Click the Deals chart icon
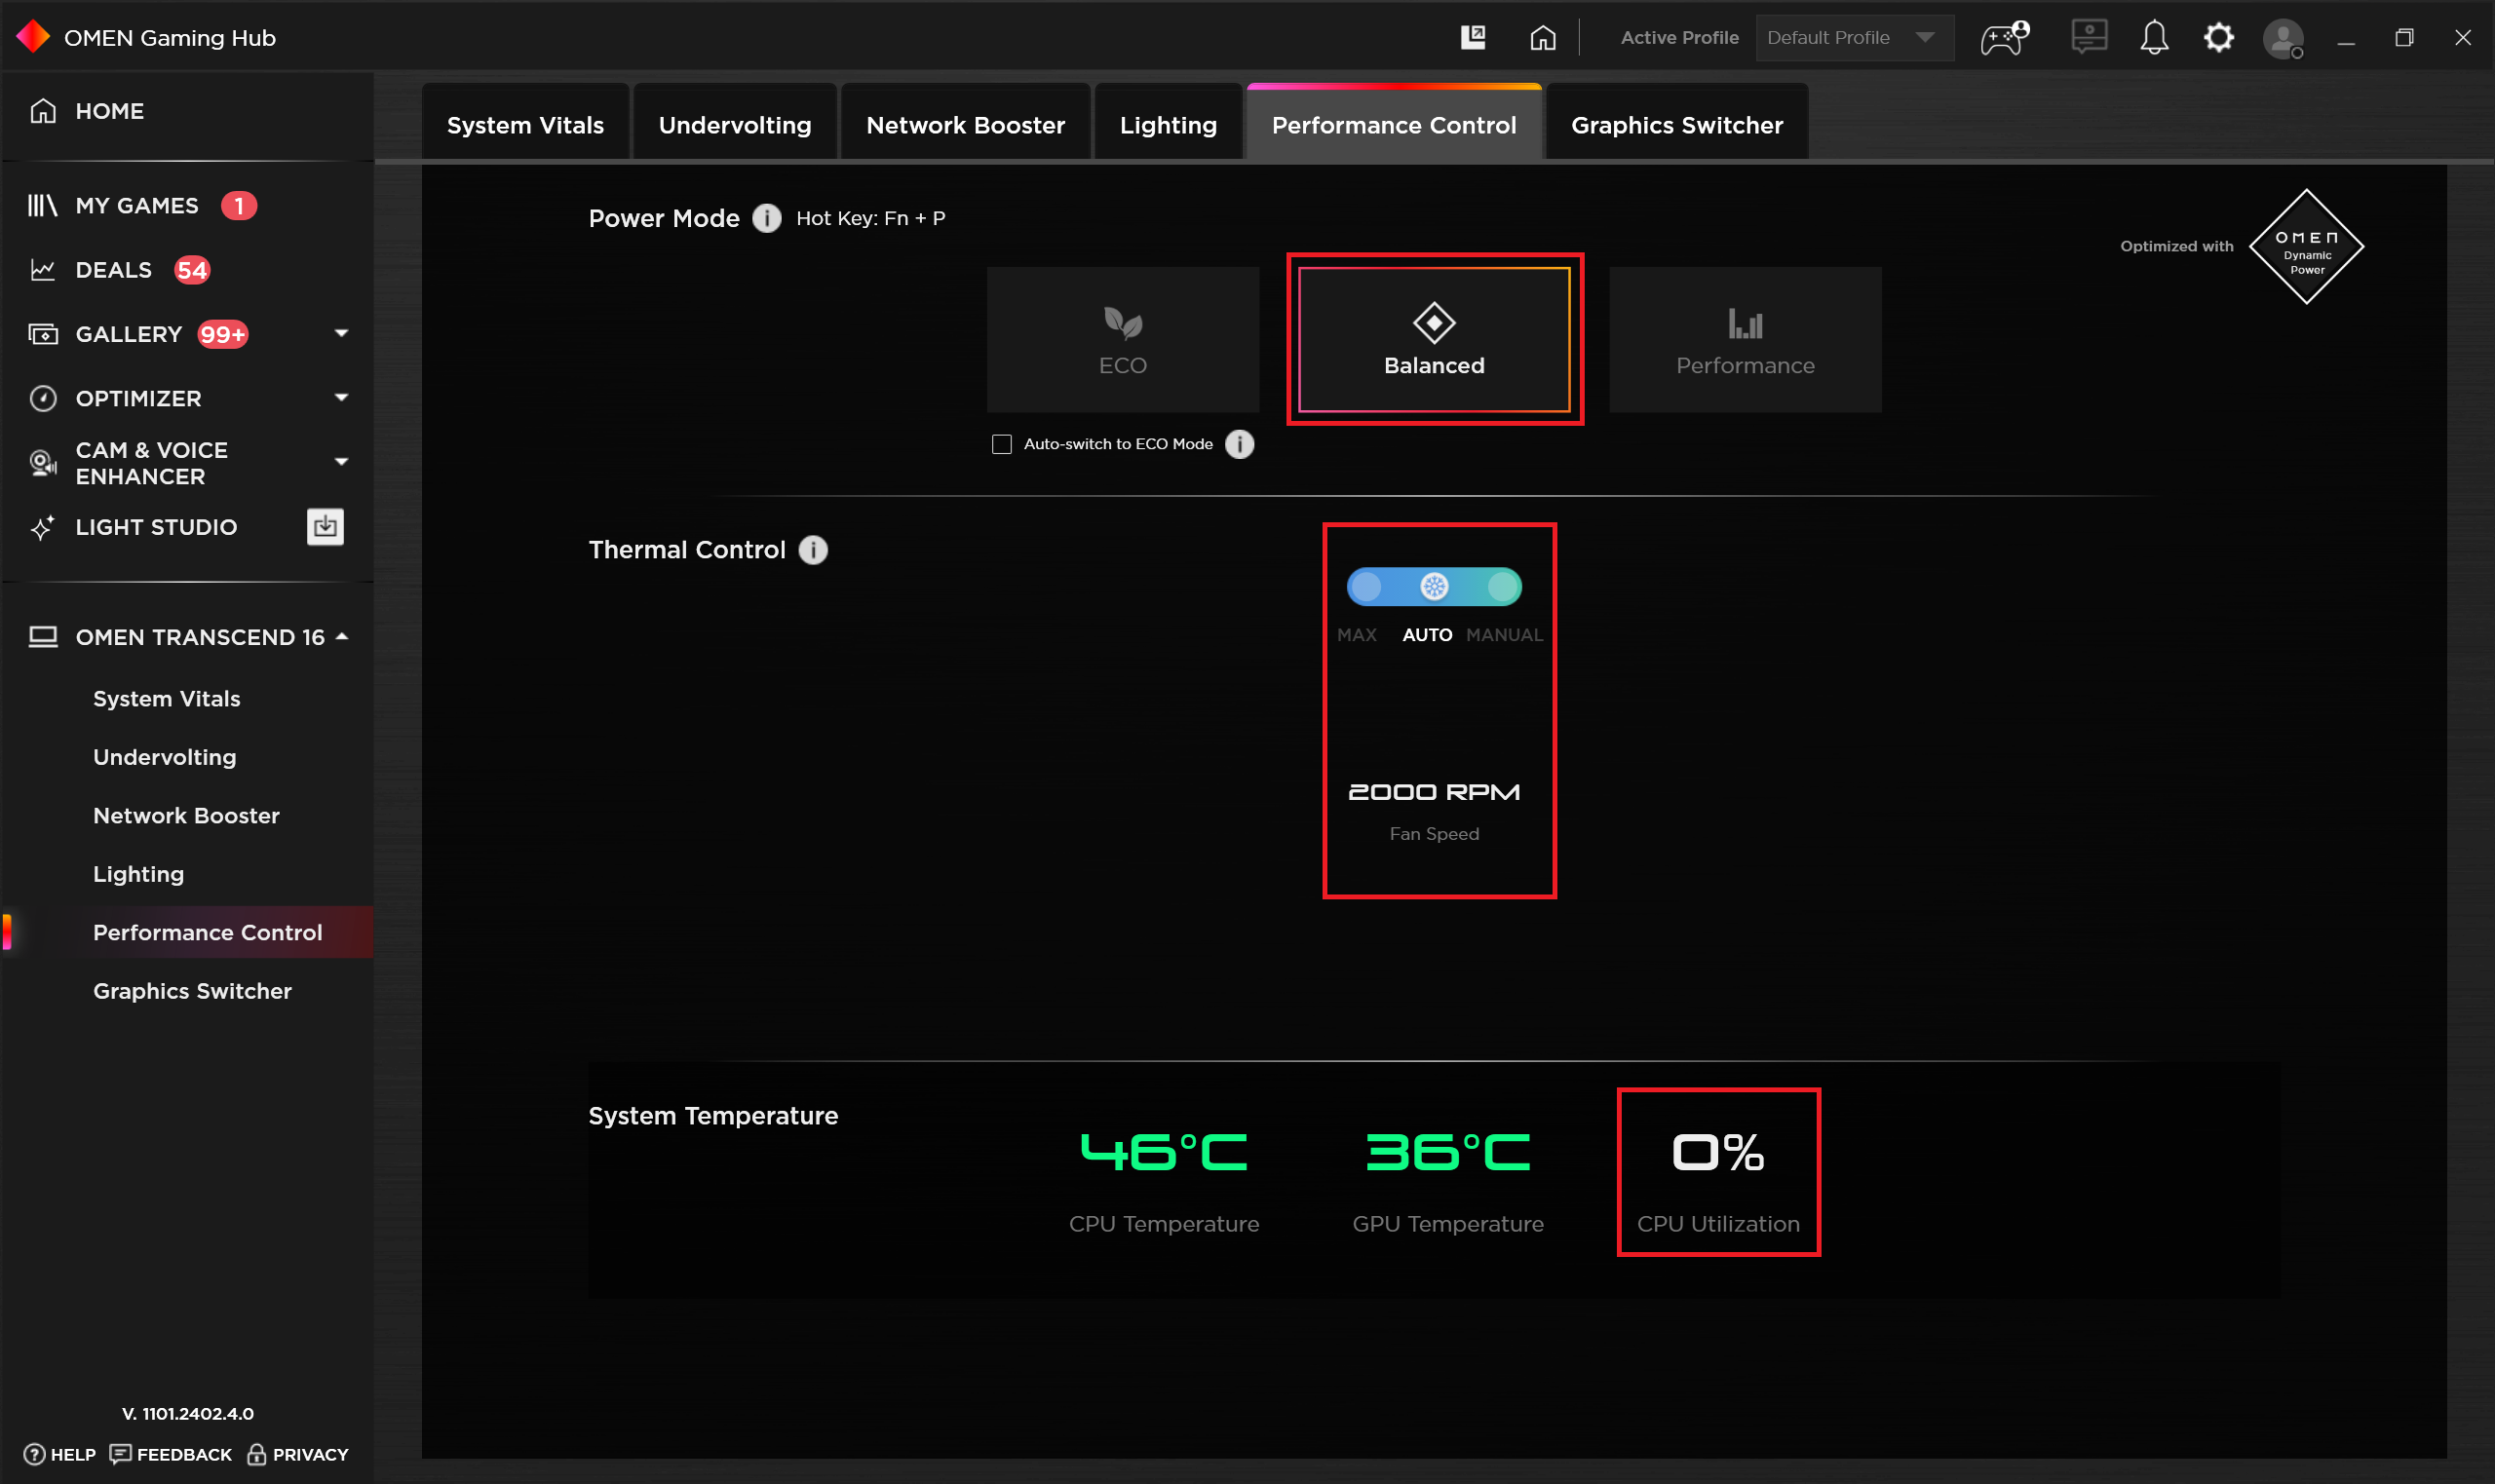The width and height of the screenshot is (2495, 1484). [43, 270]
